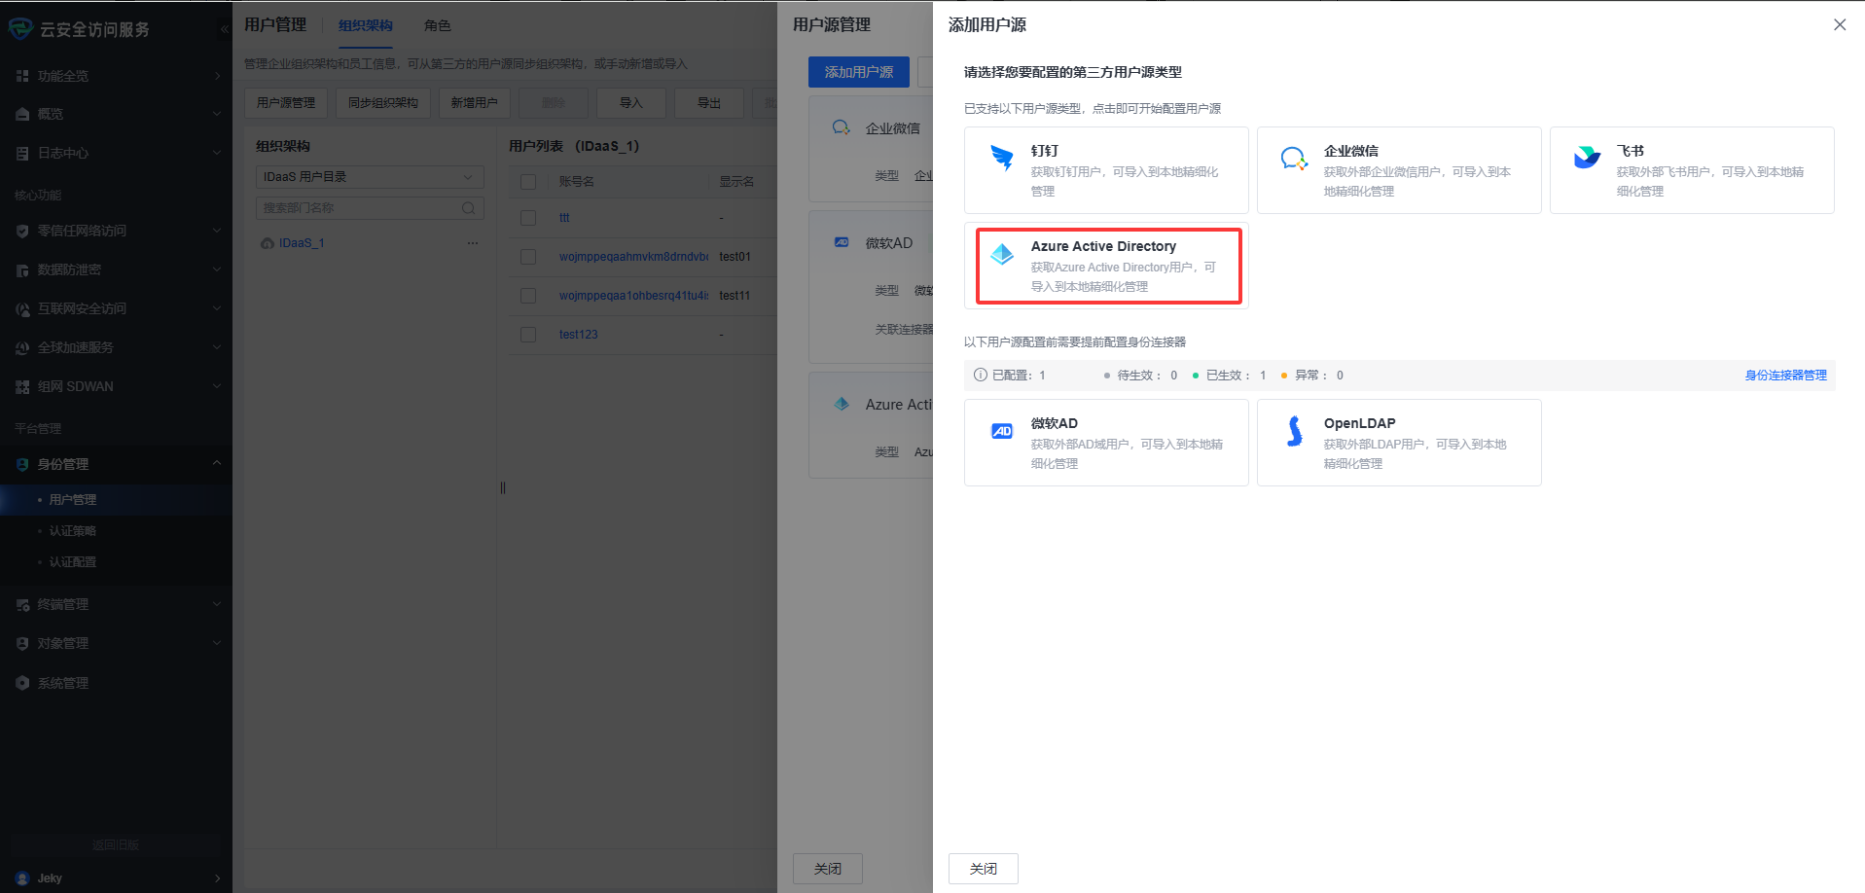Expand the 功能全览 sidebar arrow
The width and height of the screenshot is (1865, 893).
(217, 76)
